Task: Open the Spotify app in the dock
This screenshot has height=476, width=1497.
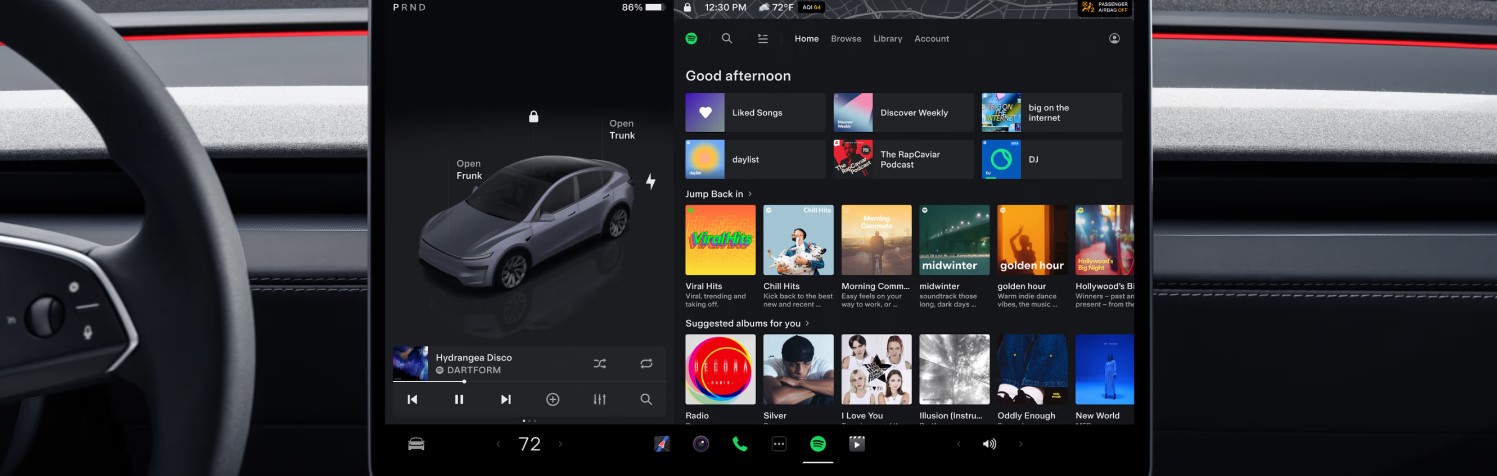Action: coord(818,444)
